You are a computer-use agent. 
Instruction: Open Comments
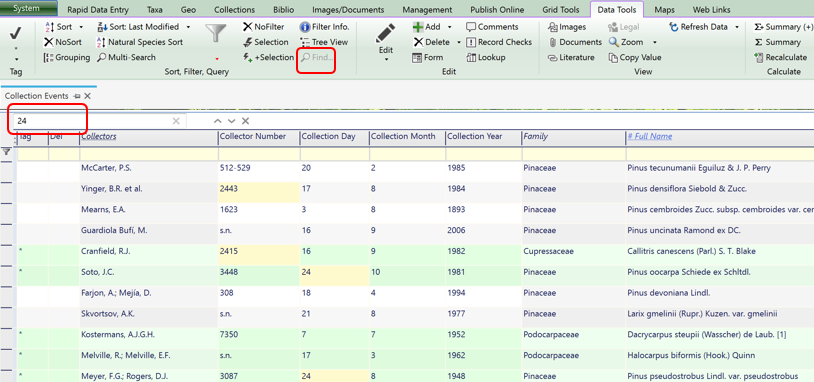click(492, 27)
